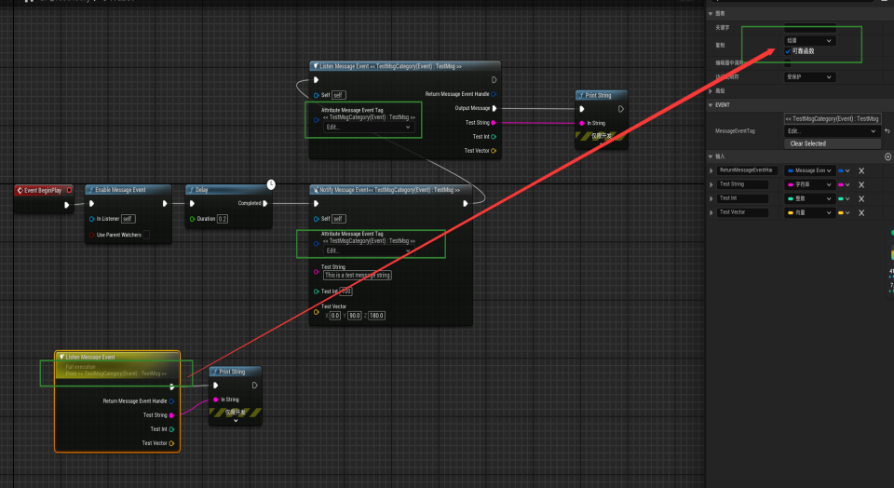This screenshot has height=488, width=894.
Task: Click Test Vector output pin on blue Listen node
Action: (x=494, y=151)
